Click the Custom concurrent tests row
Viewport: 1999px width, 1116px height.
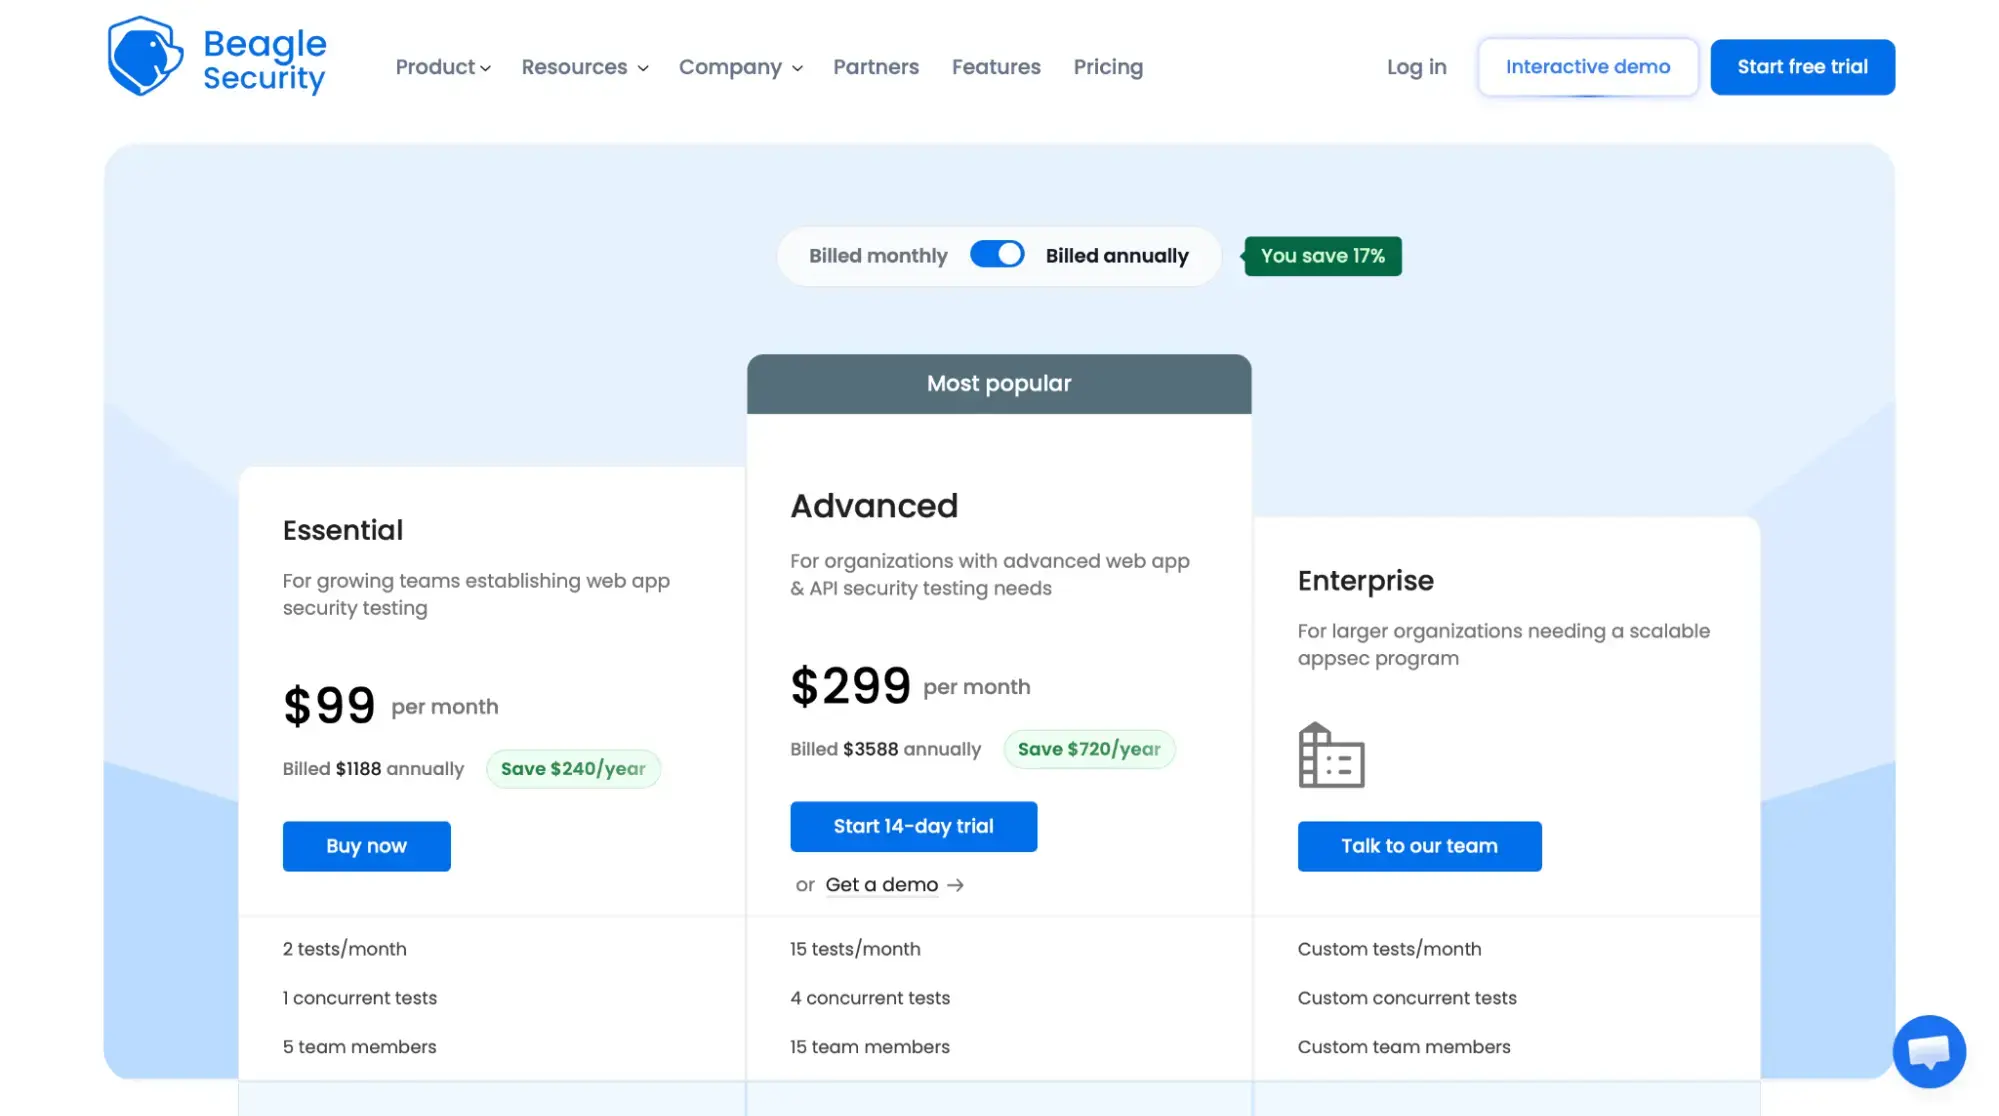(x=1407, y=998)
